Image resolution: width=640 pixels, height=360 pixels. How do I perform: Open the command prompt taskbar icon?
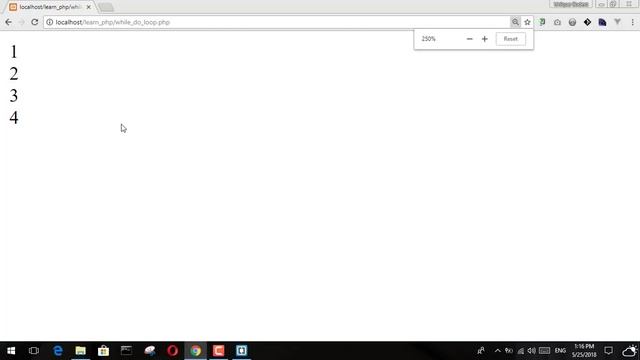(x=126, y=351)
